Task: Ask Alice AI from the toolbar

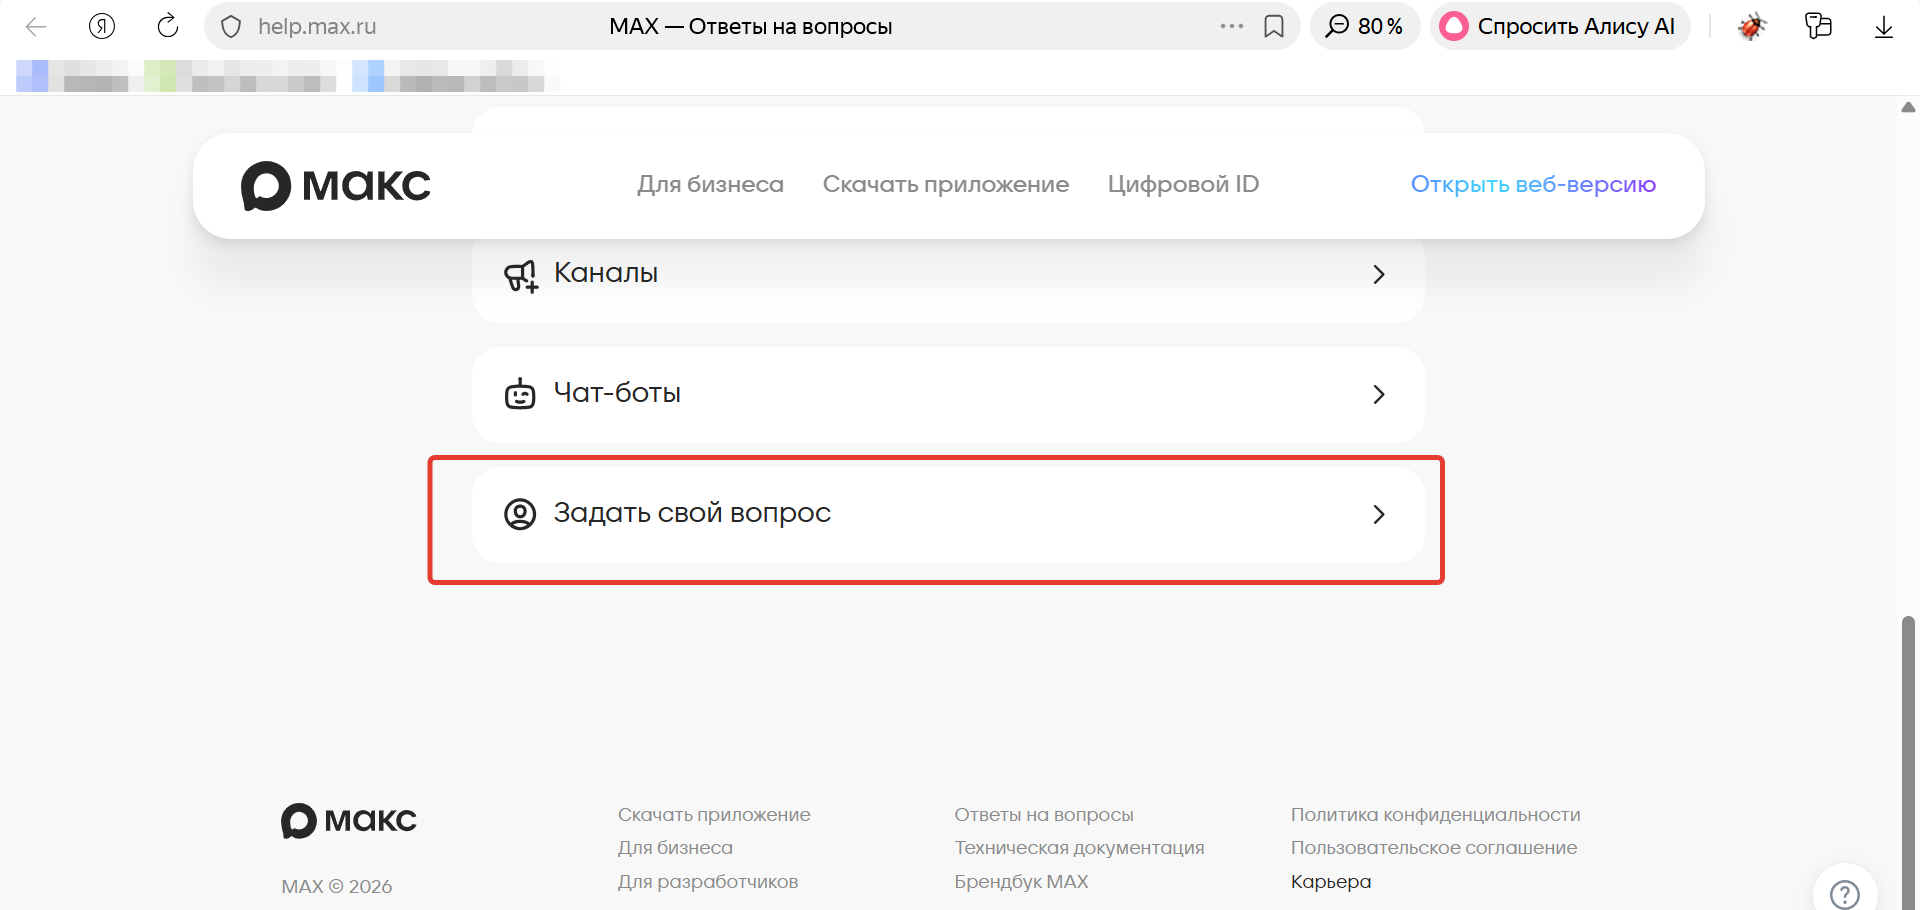Action: click(x=1560, y=26)
